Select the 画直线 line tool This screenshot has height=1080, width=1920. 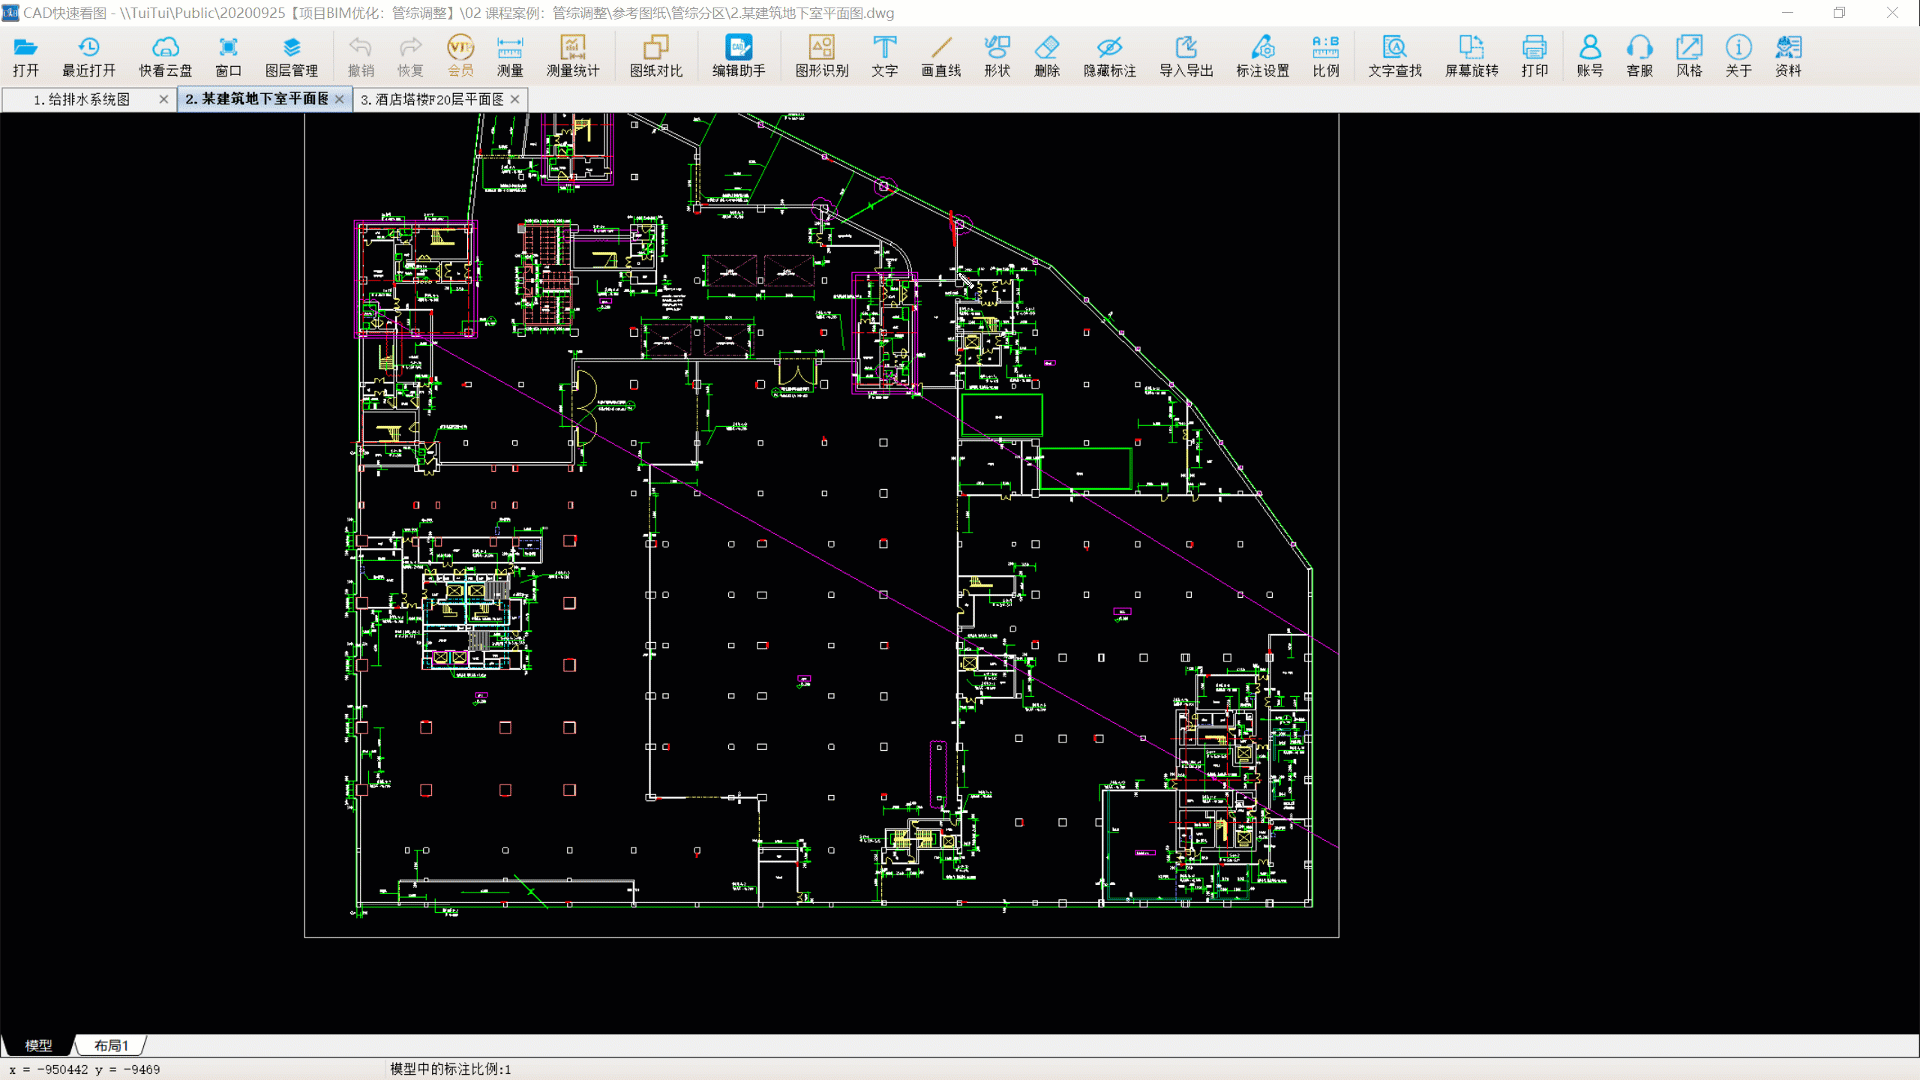pos(941,56)
